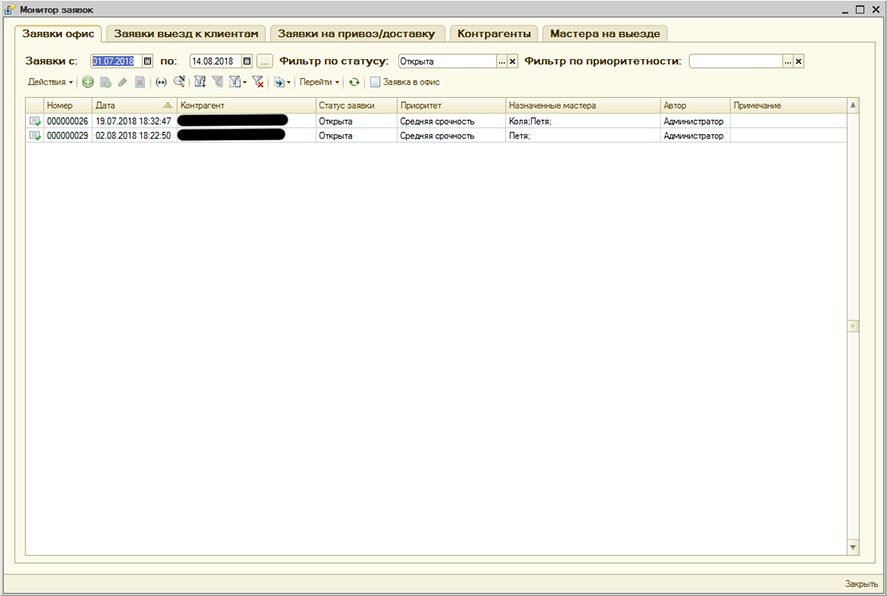887x596 pixels.
Task: Open status filter selection ellipsis button
Action: click(x=502, y=61)
